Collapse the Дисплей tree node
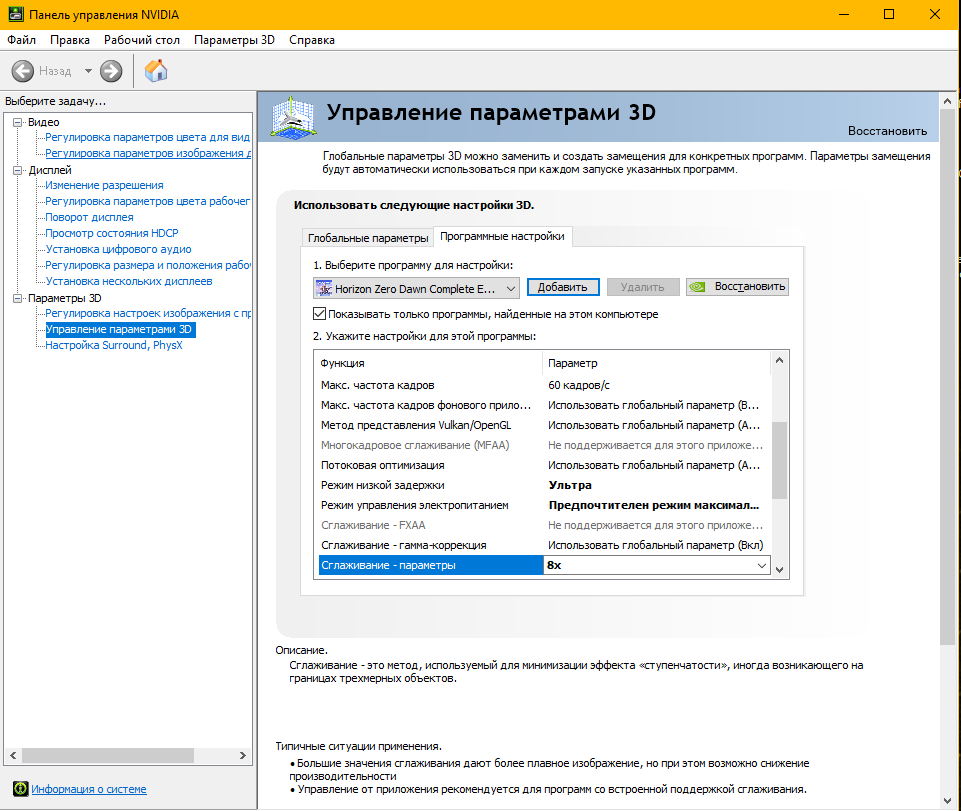This screenshot has width=961, height=811. (18, 170)
